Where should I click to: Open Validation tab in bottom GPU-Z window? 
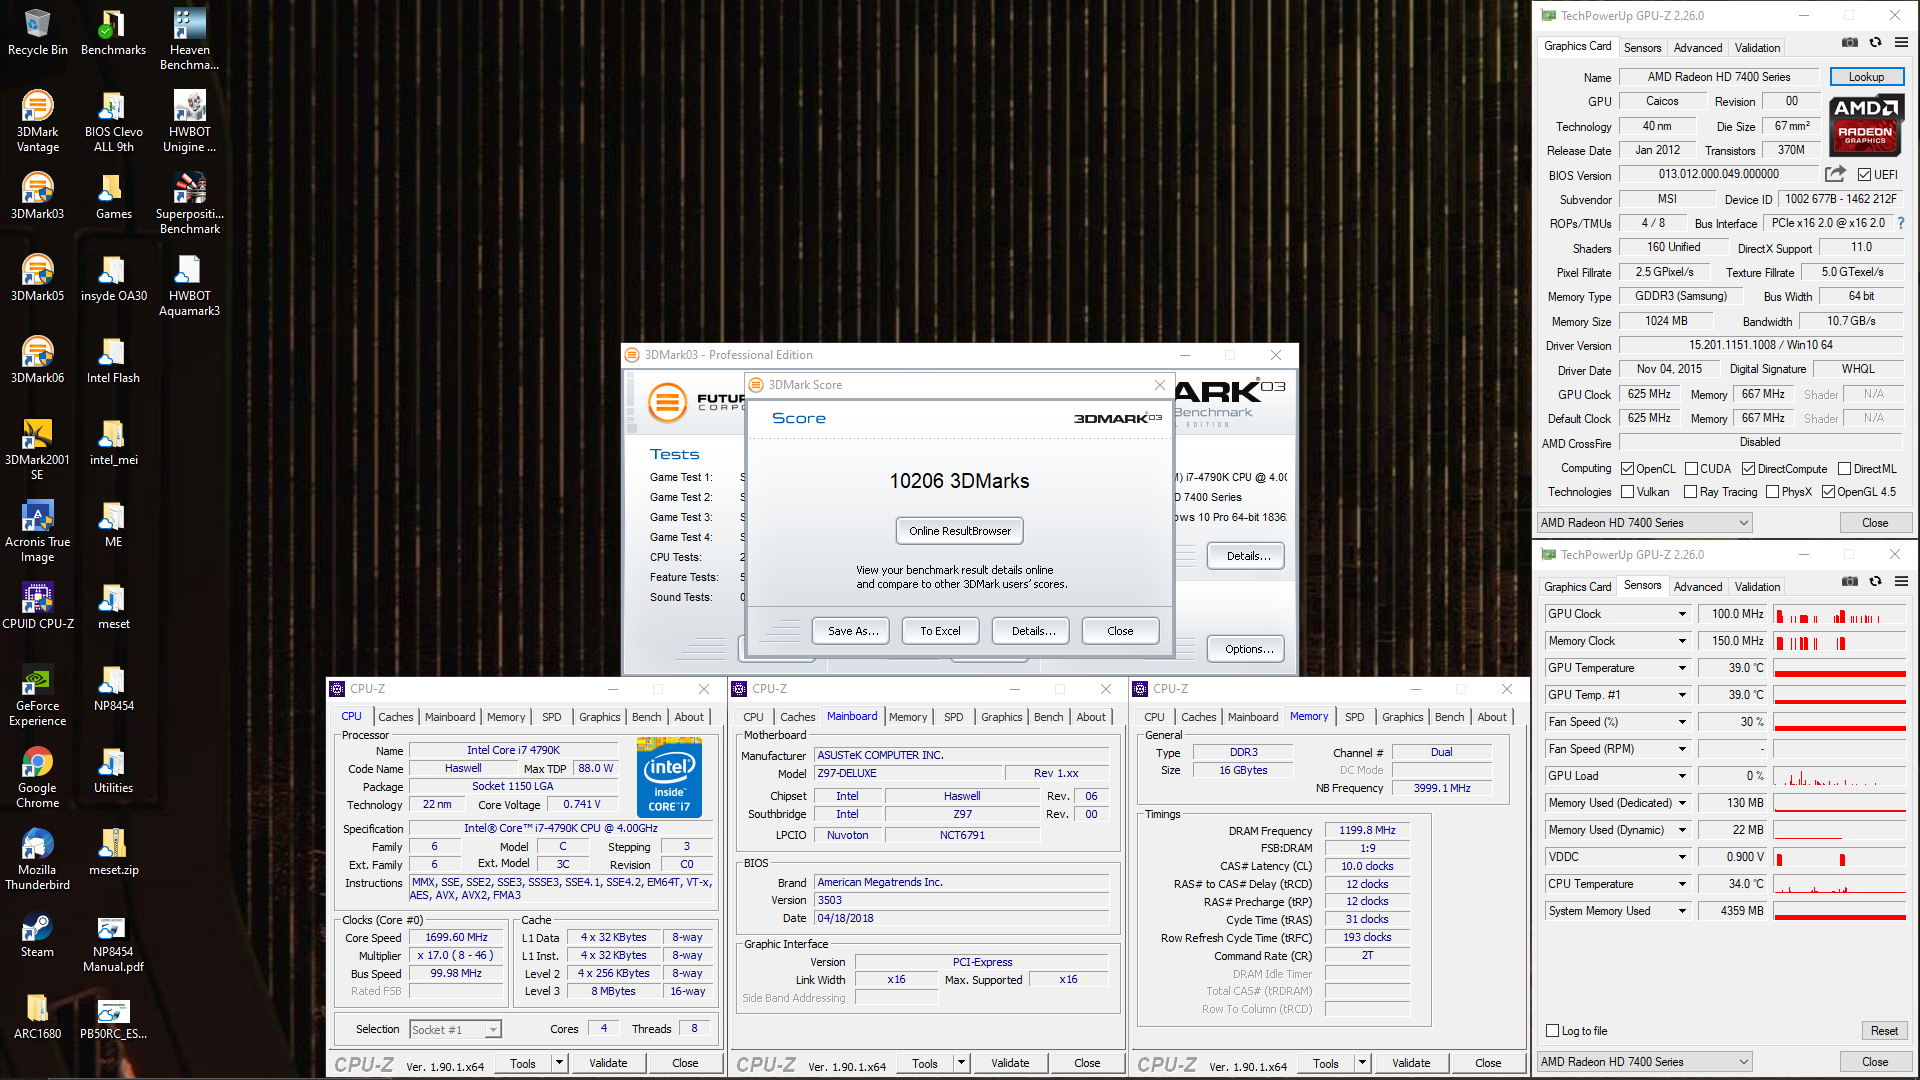pyautogui.click(x=1757, y=586)
